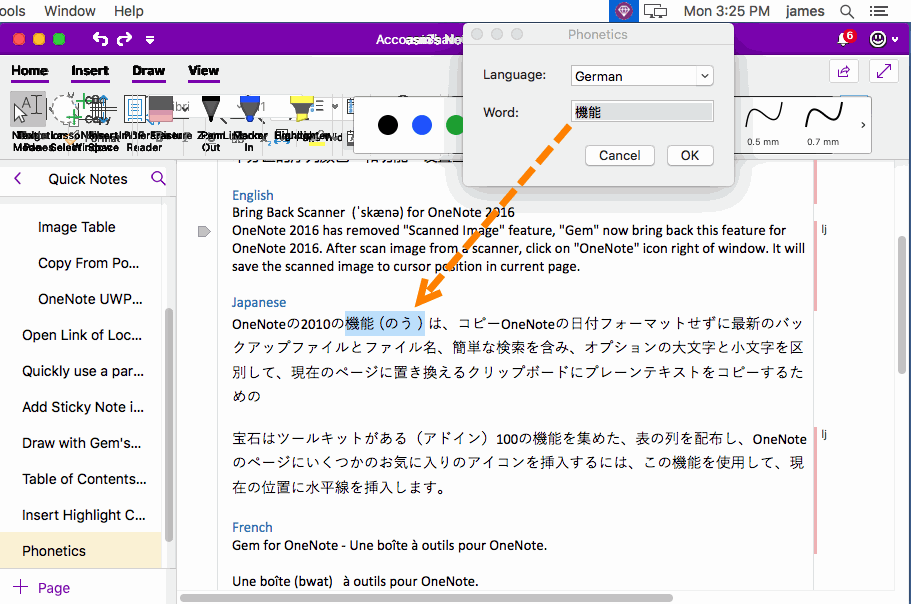Click the james user name in menu bar
Image resolution: width=911 pixels, height=604 pixels.
[805, 11]
